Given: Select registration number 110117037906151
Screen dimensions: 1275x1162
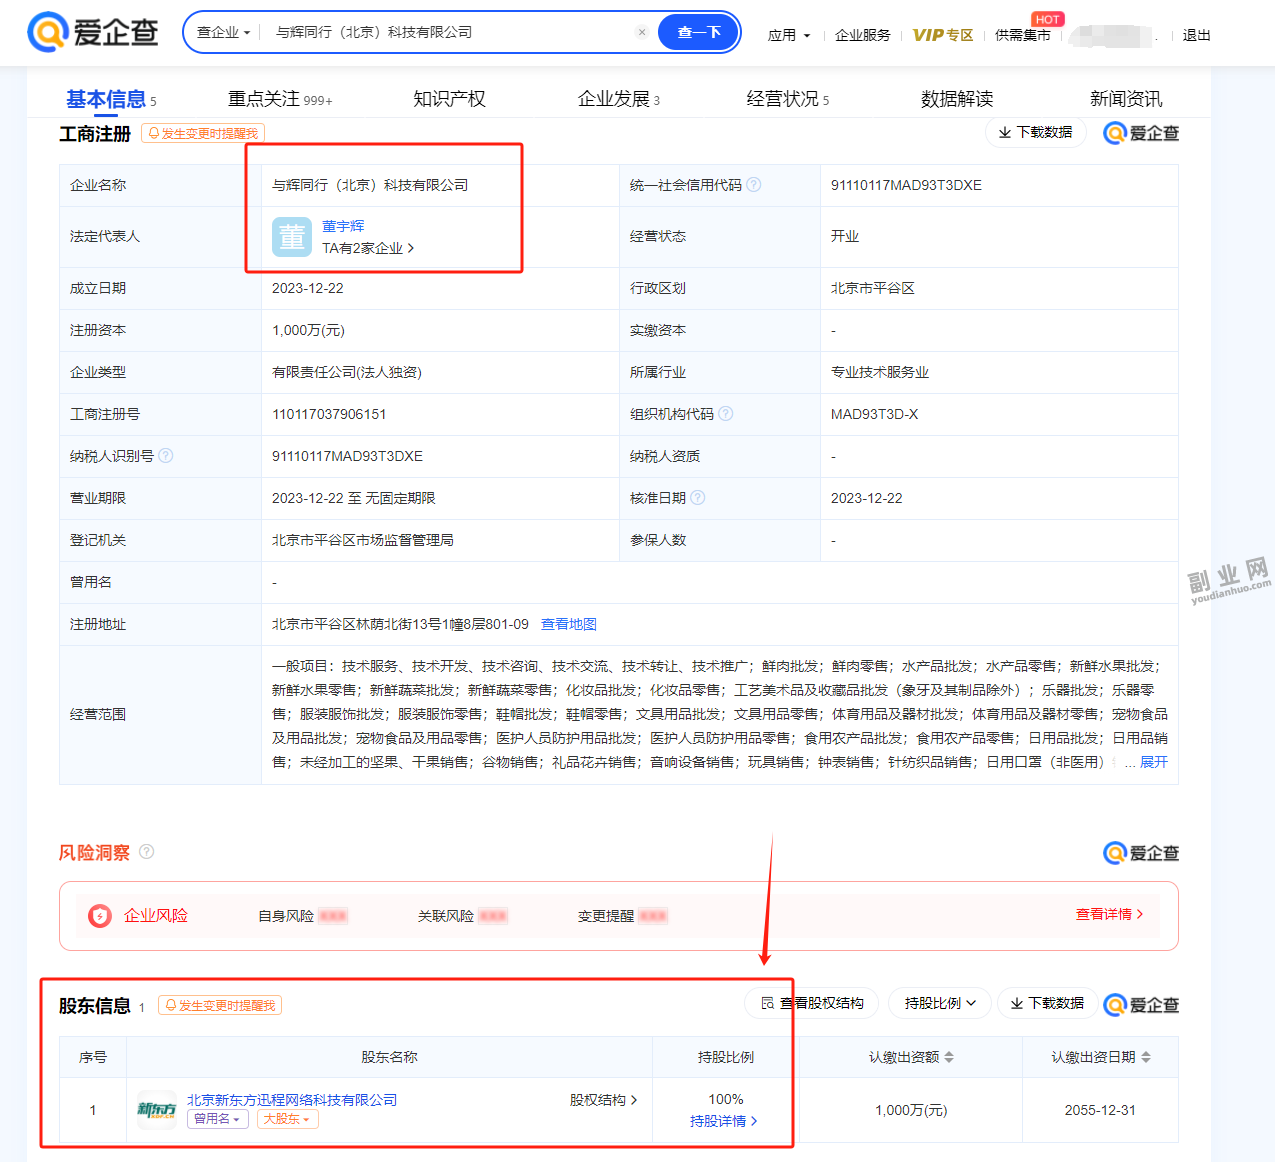Looking at the screenshot, I should click(x=329, y=414).
